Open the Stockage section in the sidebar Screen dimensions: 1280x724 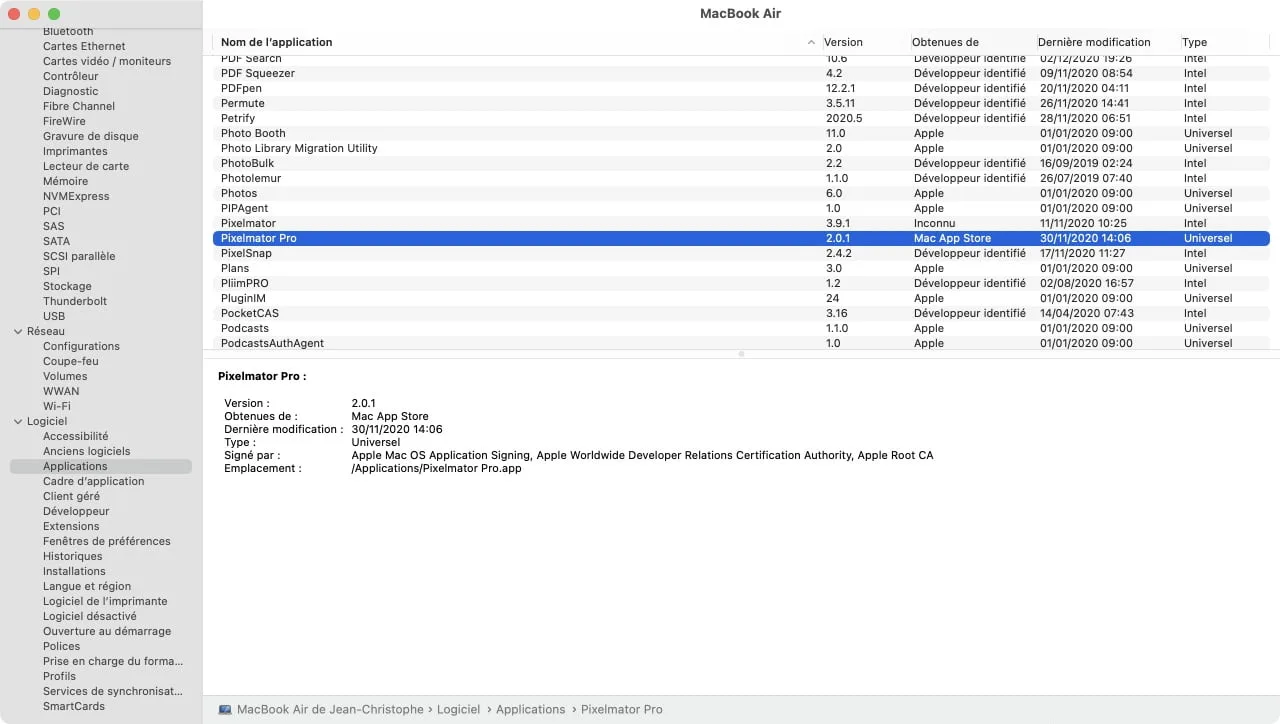click(66, 286)
